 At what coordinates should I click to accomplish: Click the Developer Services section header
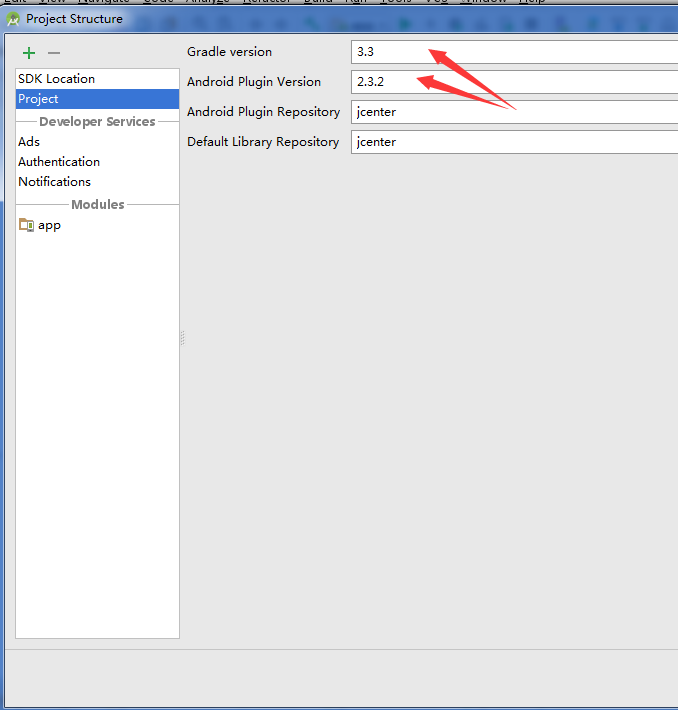point(97,122)
